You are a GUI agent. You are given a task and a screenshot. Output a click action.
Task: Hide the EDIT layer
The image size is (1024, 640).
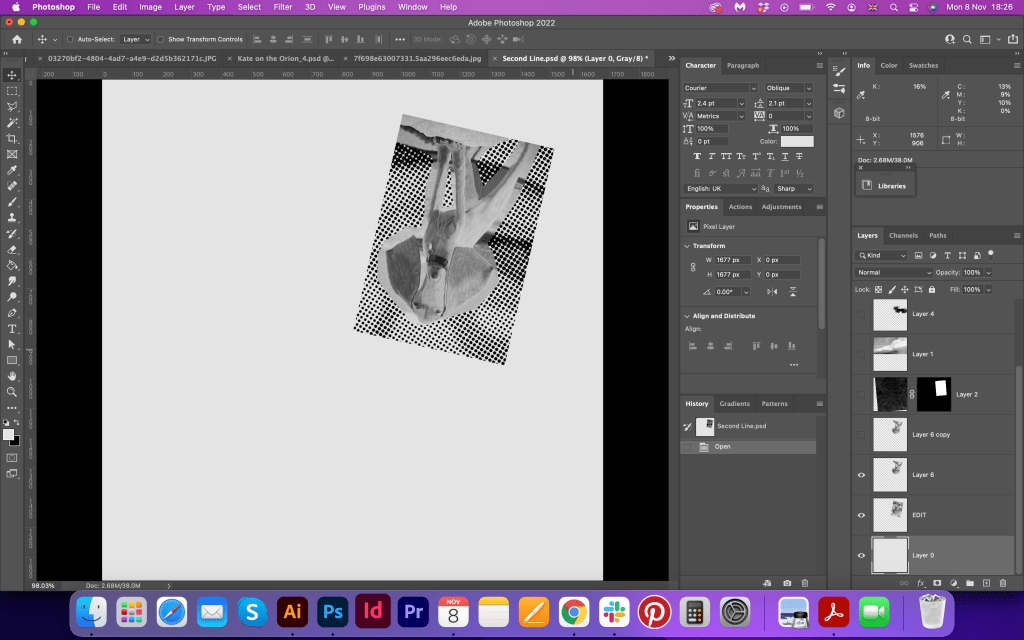(x=862, y=514)
